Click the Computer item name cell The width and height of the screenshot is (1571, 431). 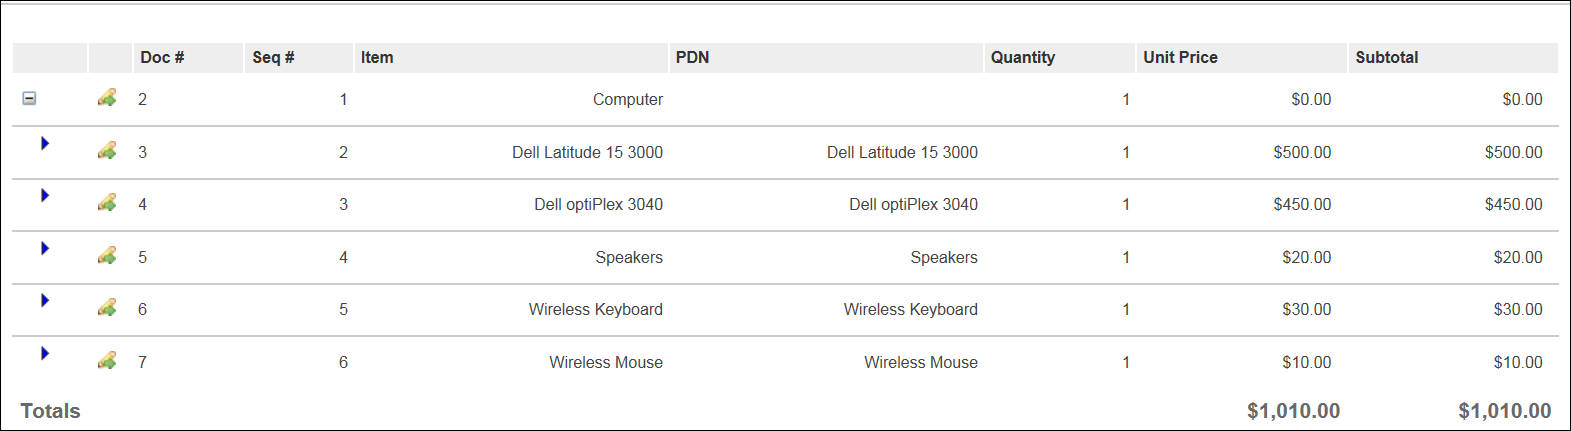627,100
